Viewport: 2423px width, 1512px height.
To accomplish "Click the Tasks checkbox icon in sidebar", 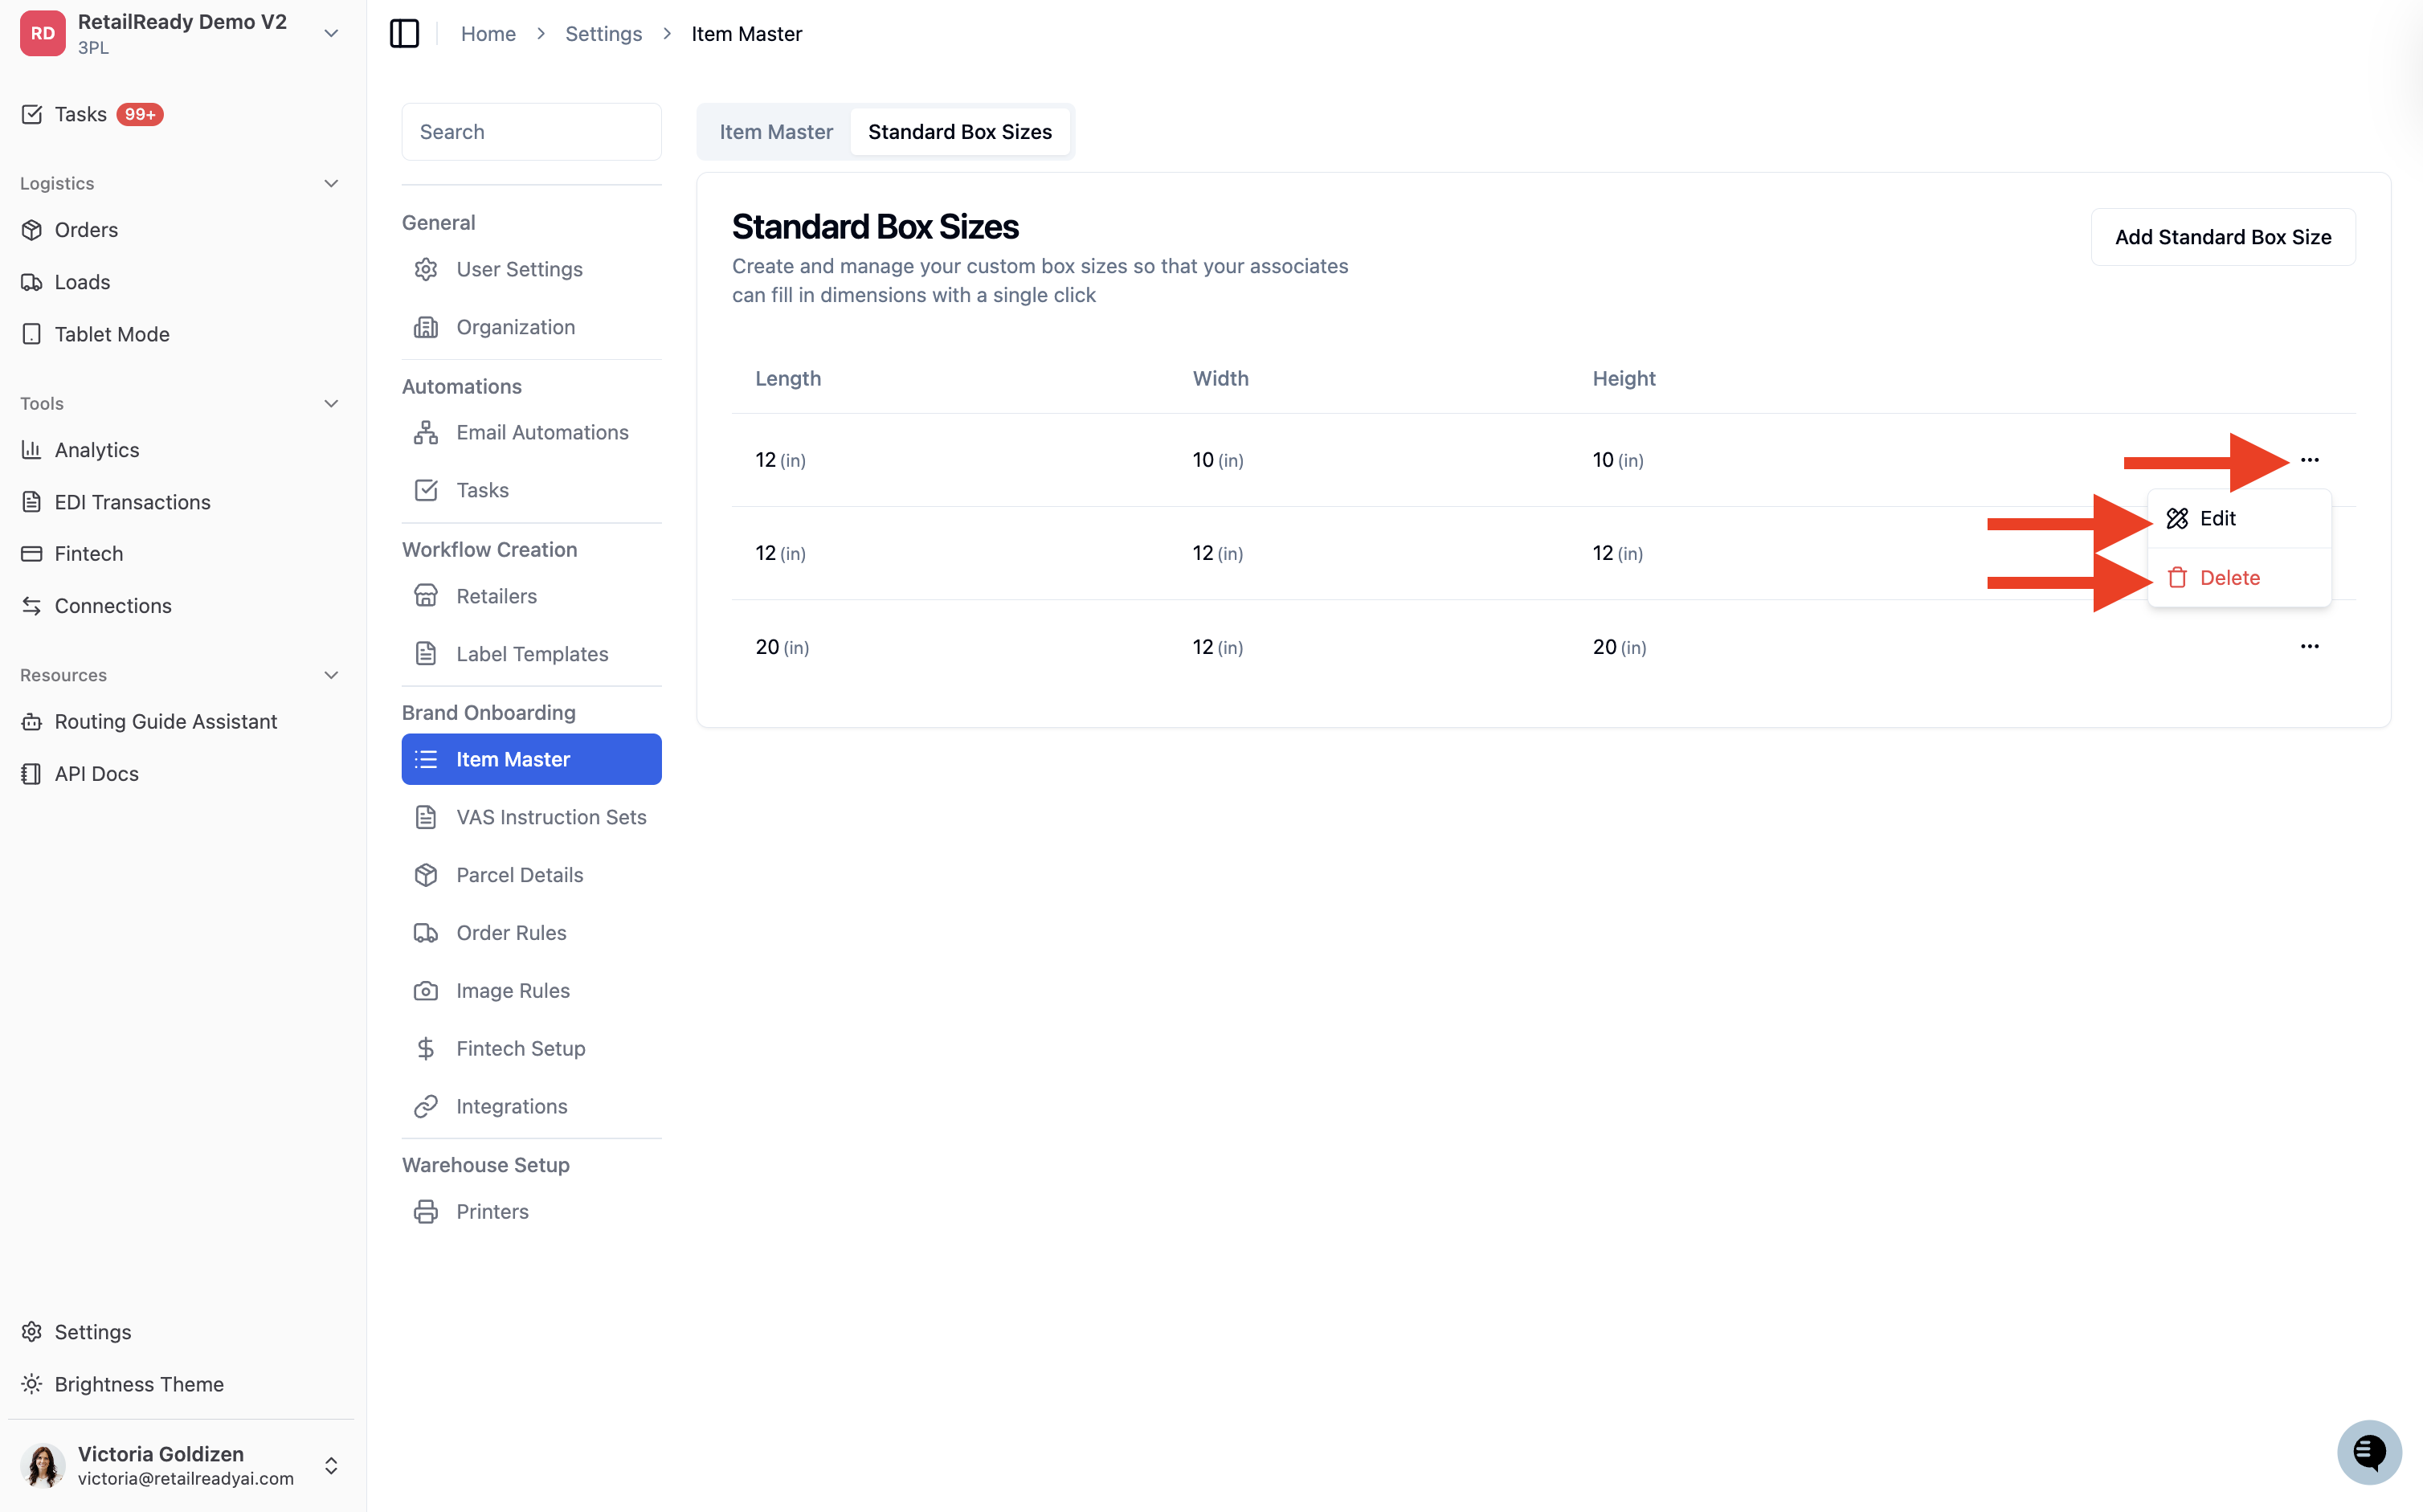I will (32, 114).
